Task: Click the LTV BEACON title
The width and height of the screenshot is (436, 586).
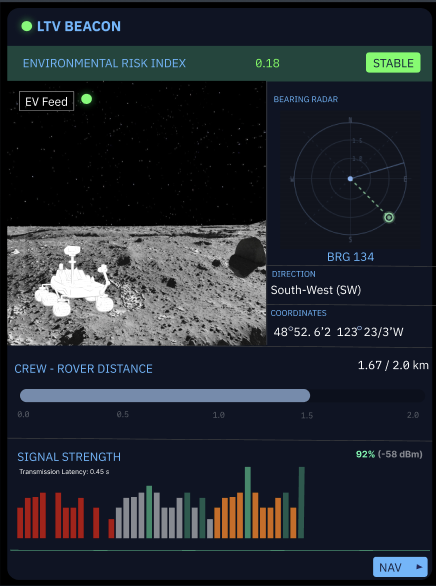Action: pyautogui.click(x=79, y=27)
